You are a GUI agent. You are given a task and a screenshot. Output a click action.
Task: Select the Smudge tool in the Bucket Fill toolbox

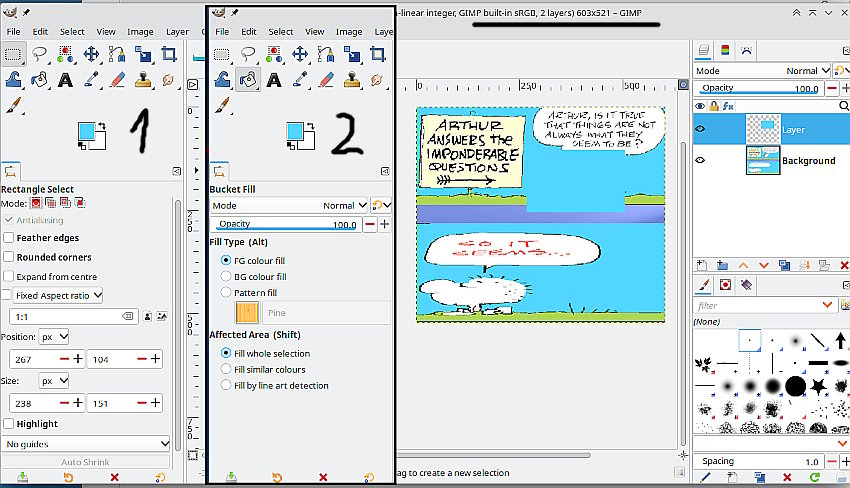pyautogui.click(x=377, y=80)
